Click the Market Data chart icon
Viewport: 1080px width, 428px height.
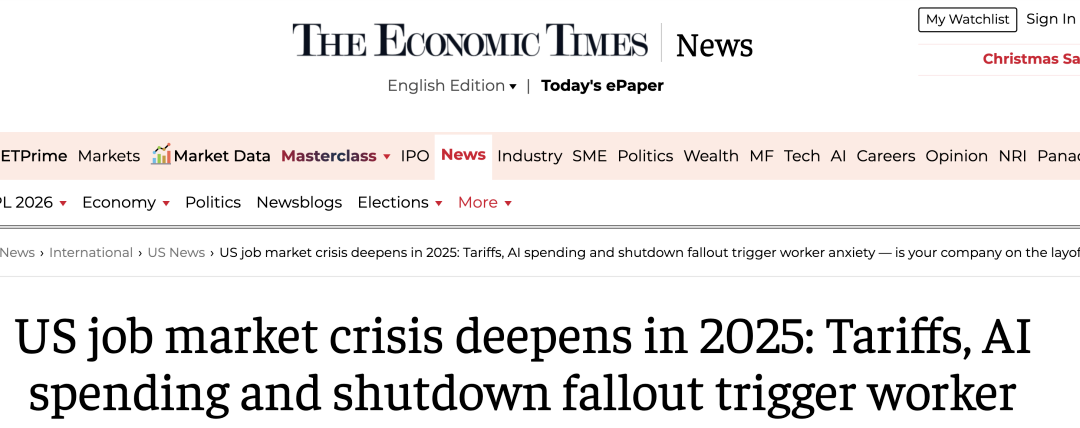click(161, 154)
